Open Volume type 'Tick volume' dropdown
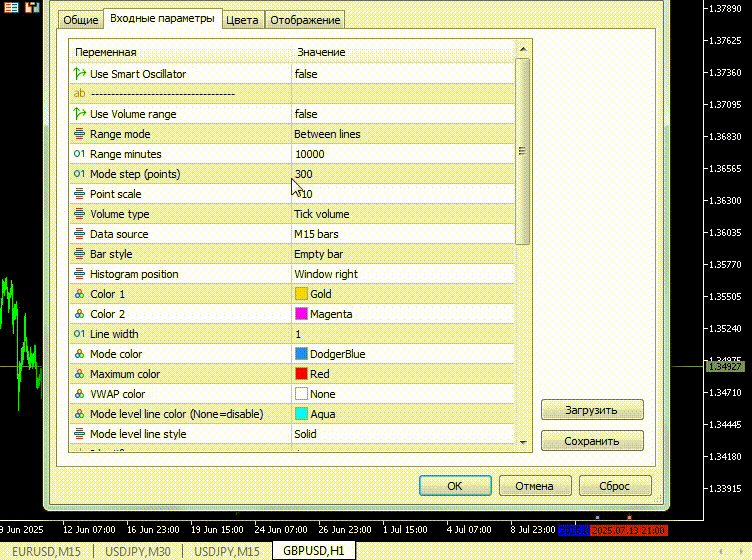 pyautogui.click(x=402, y=214)
